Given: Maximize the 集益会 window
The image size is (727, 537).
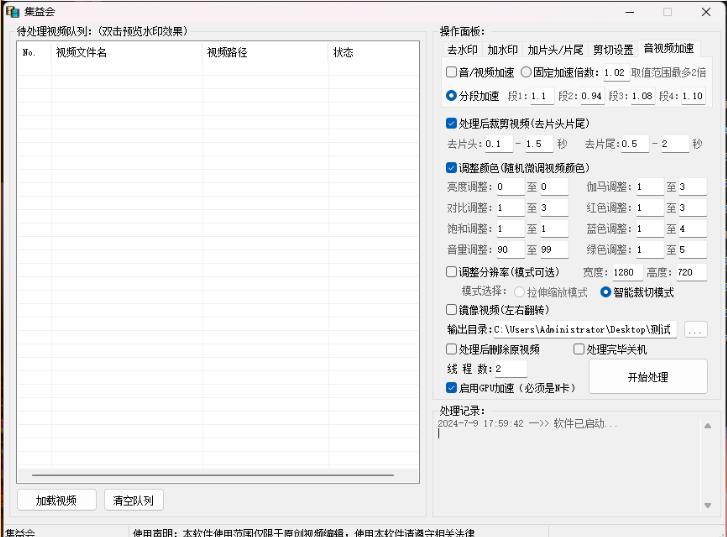Looking at the screenshot, I should pyautogui.click(x=667, y=12).
